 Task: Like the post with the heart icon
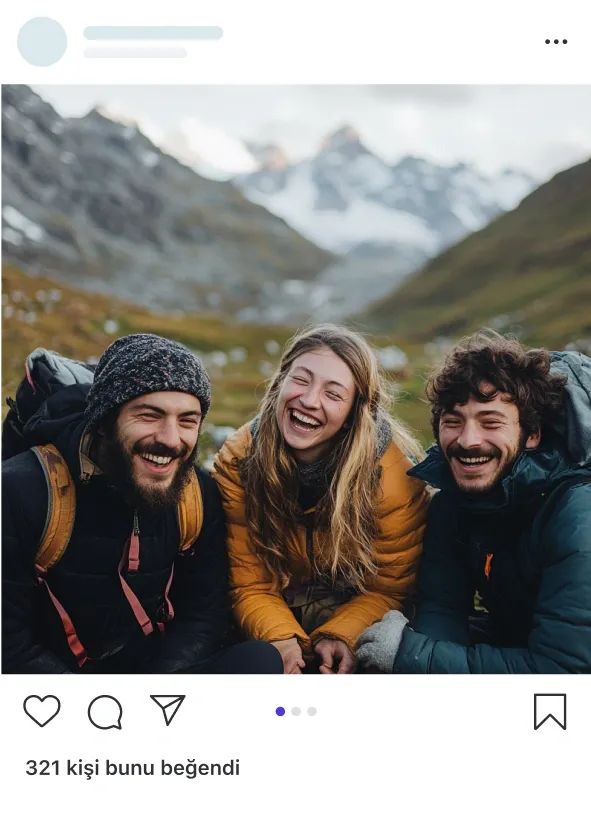click(42, 711)
